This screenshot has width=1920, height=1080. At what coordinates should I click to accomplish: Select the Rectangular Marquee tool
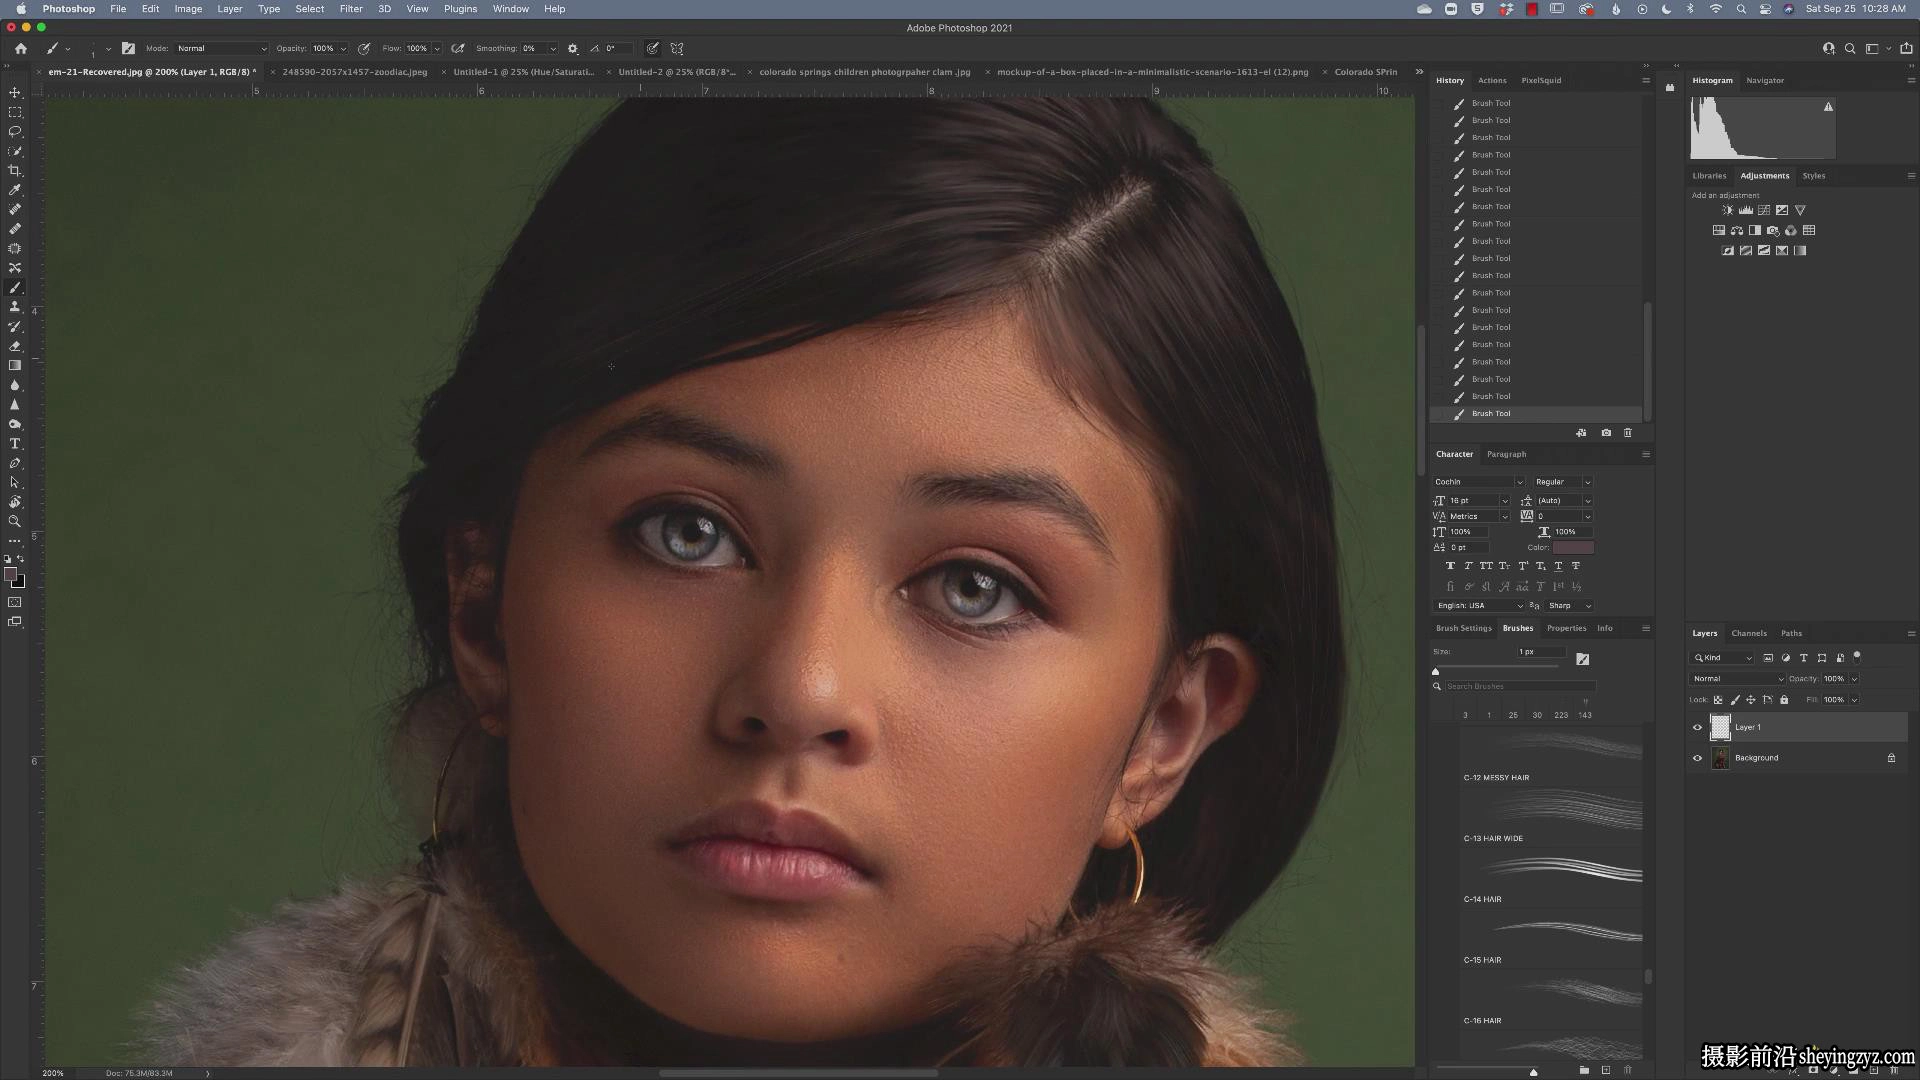pos(15,112)
